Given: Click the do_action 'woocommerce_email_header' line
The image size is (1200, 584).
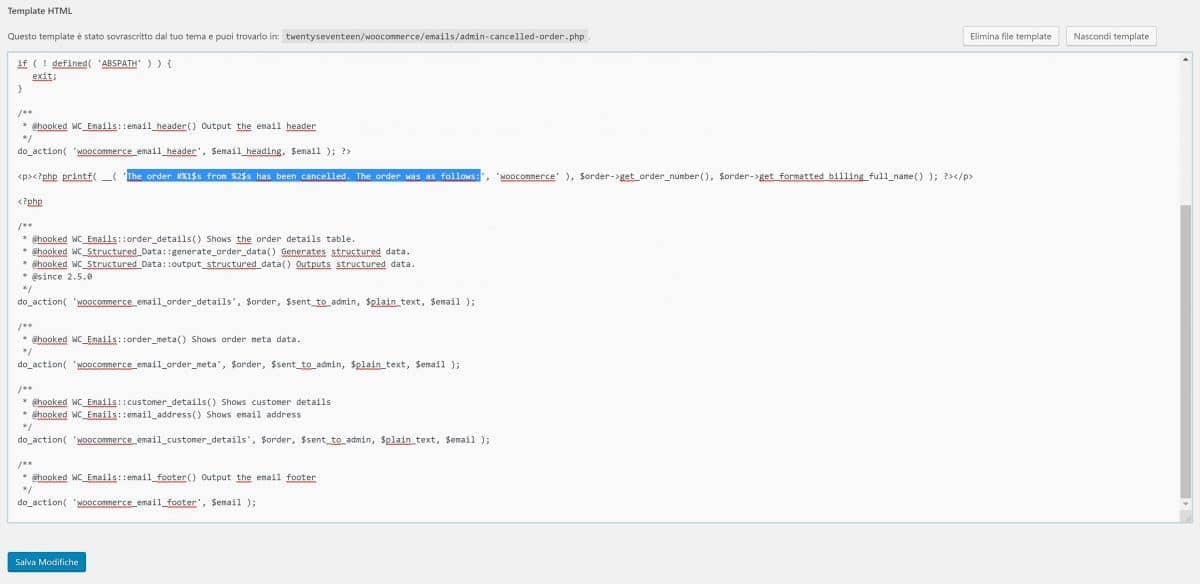Looking at the screenshot, I should pyautogui.click(x=184, y=151).
